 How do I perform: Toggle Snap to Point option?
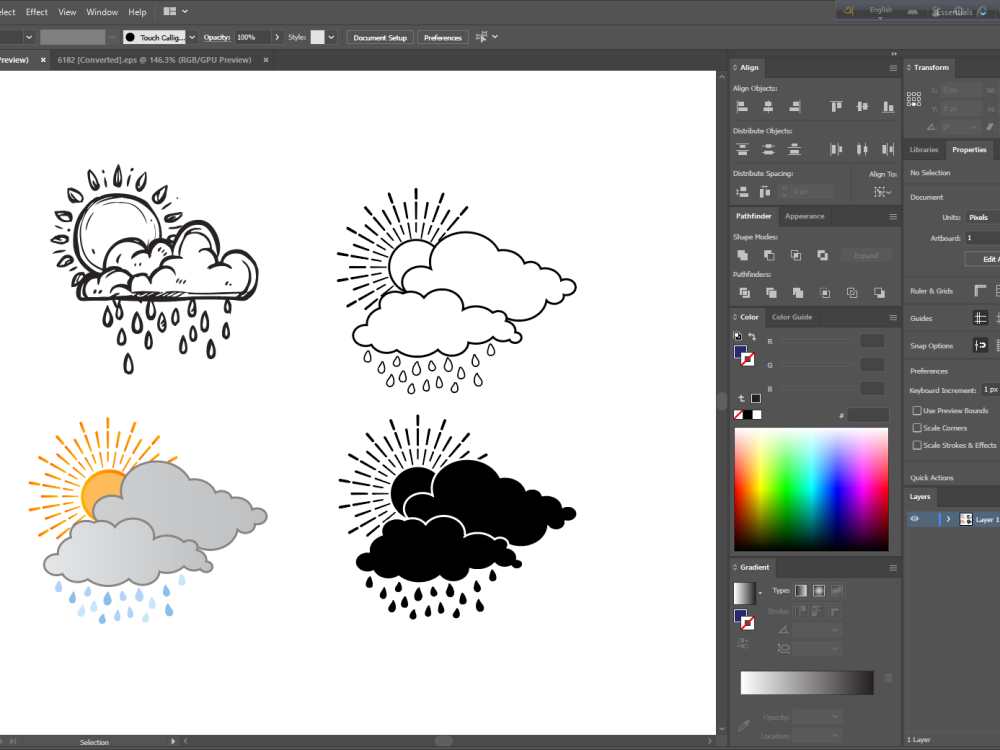(x=980, y=346)
